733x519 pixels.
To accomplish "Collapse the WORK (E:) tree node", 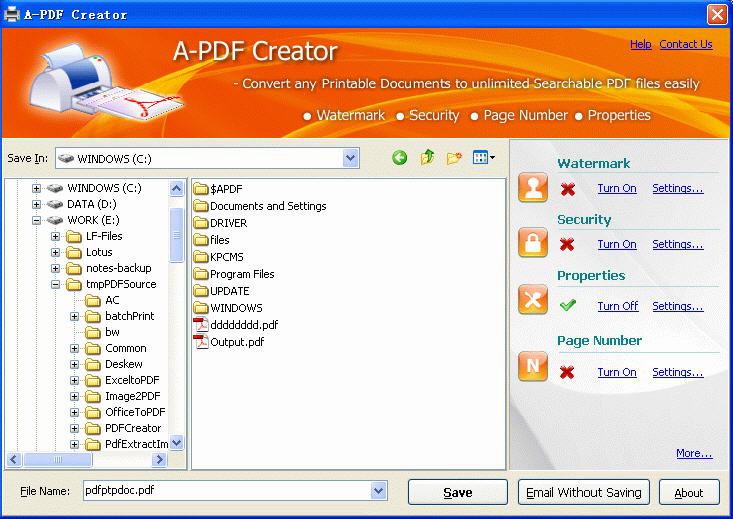I will click(x=36, y=220).
